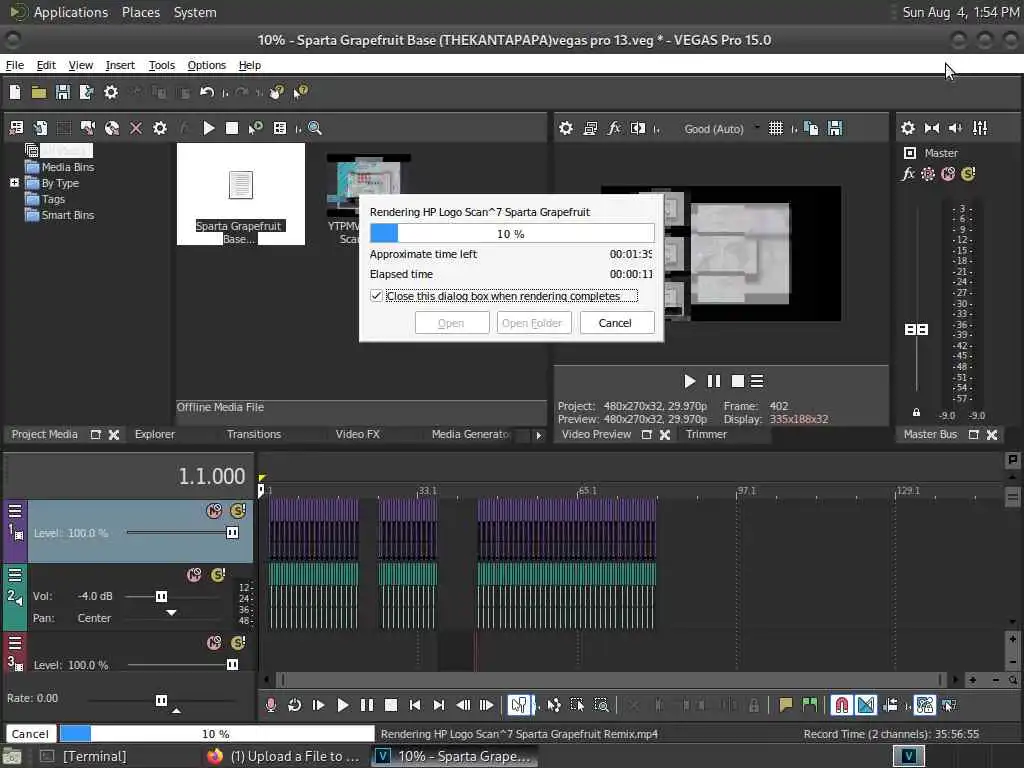1024x768 pixels.
Task: Go to end of project in transport
Action: tap(439, 705)
